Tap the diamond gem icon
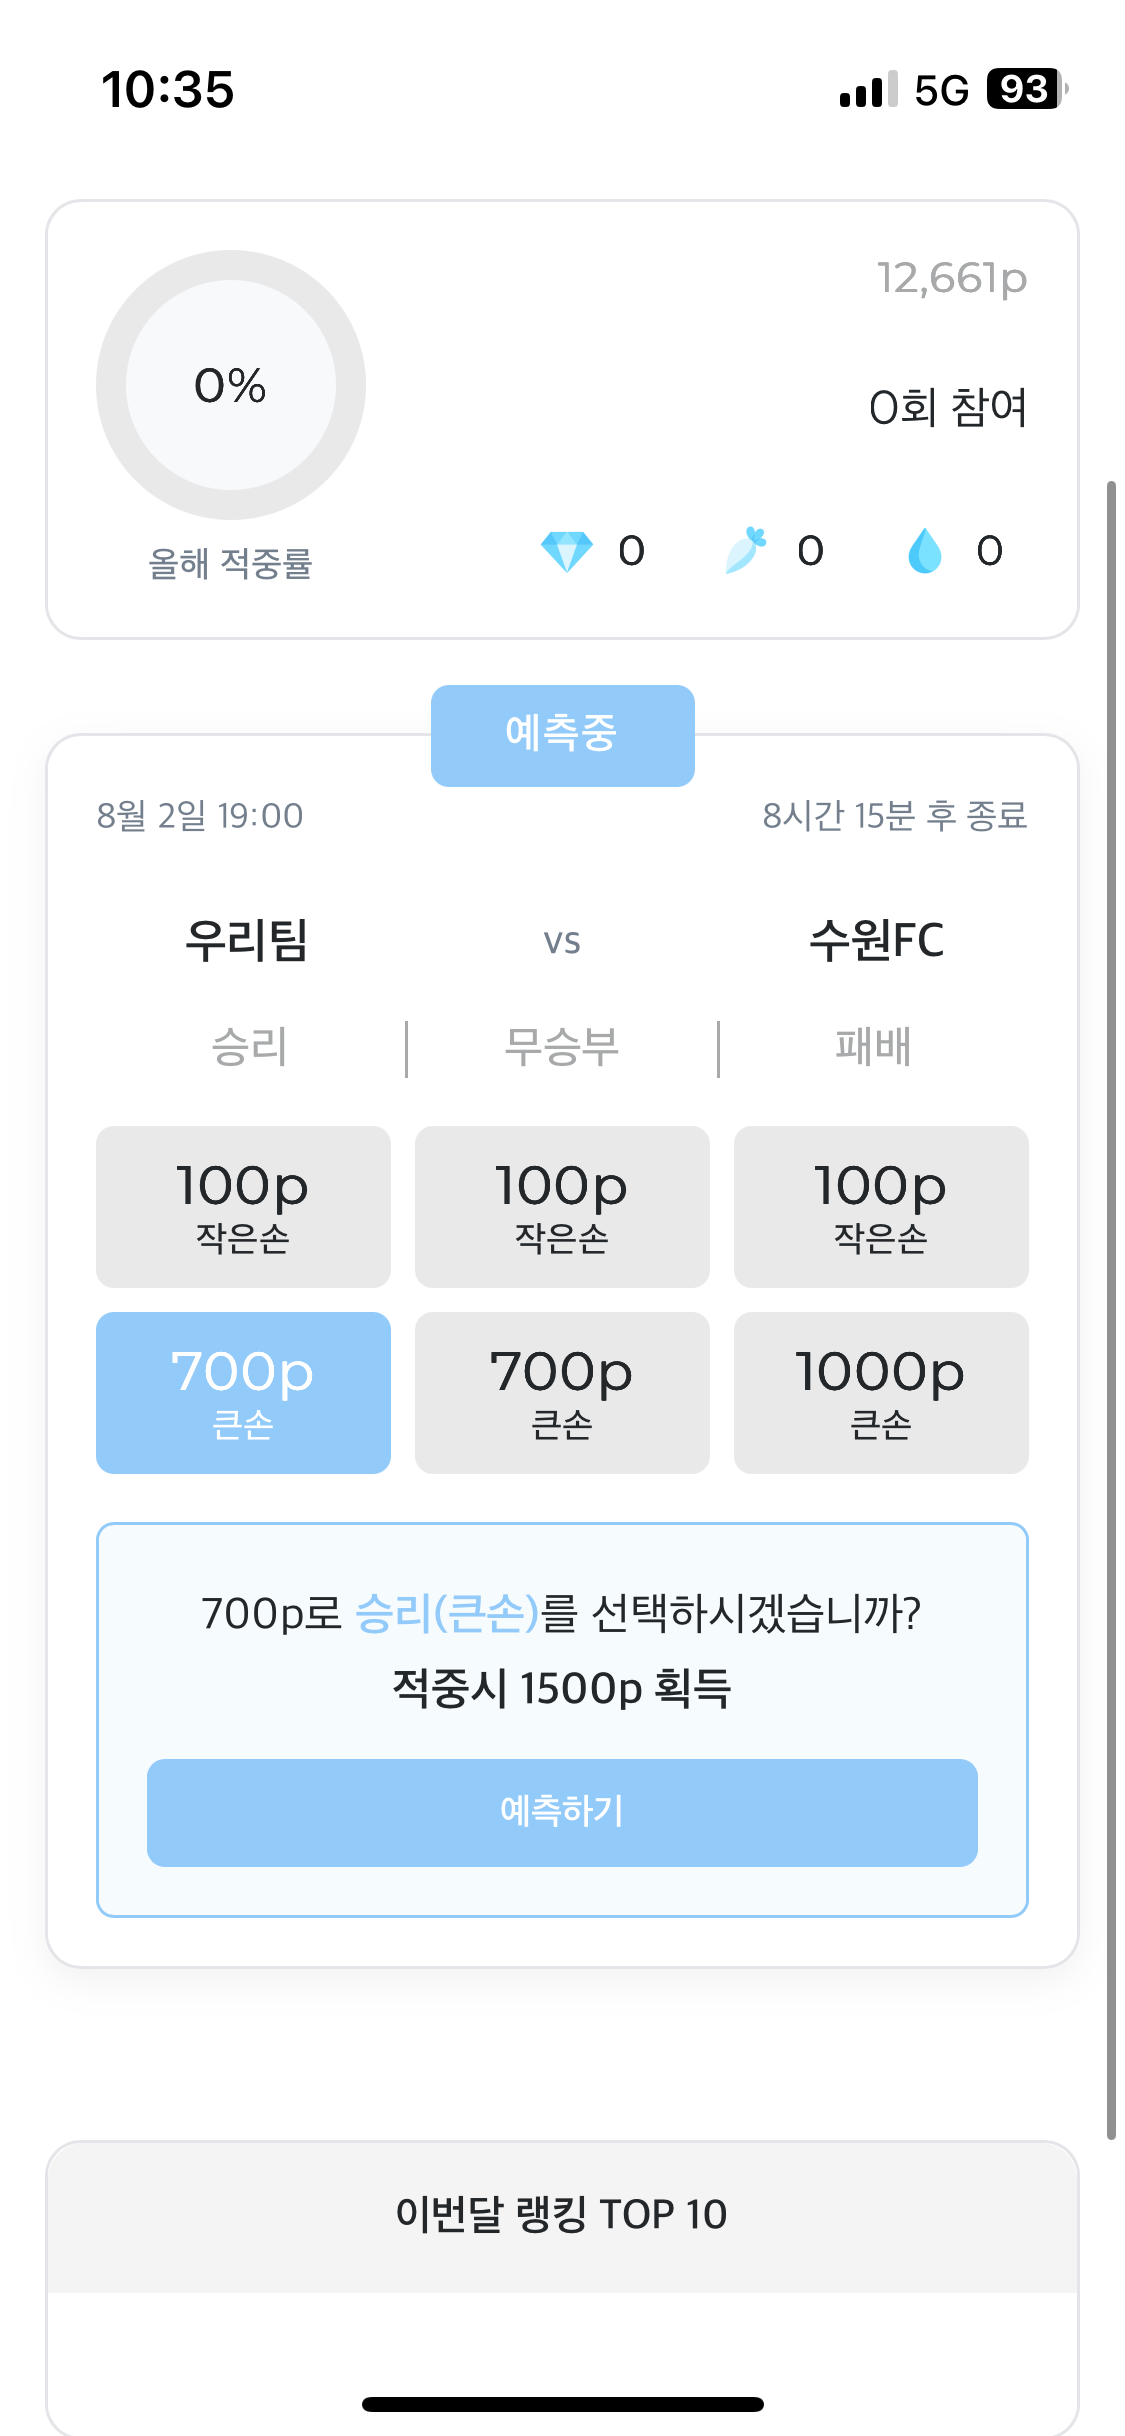Screen dimensions: 1125x2436 [566, 551]
